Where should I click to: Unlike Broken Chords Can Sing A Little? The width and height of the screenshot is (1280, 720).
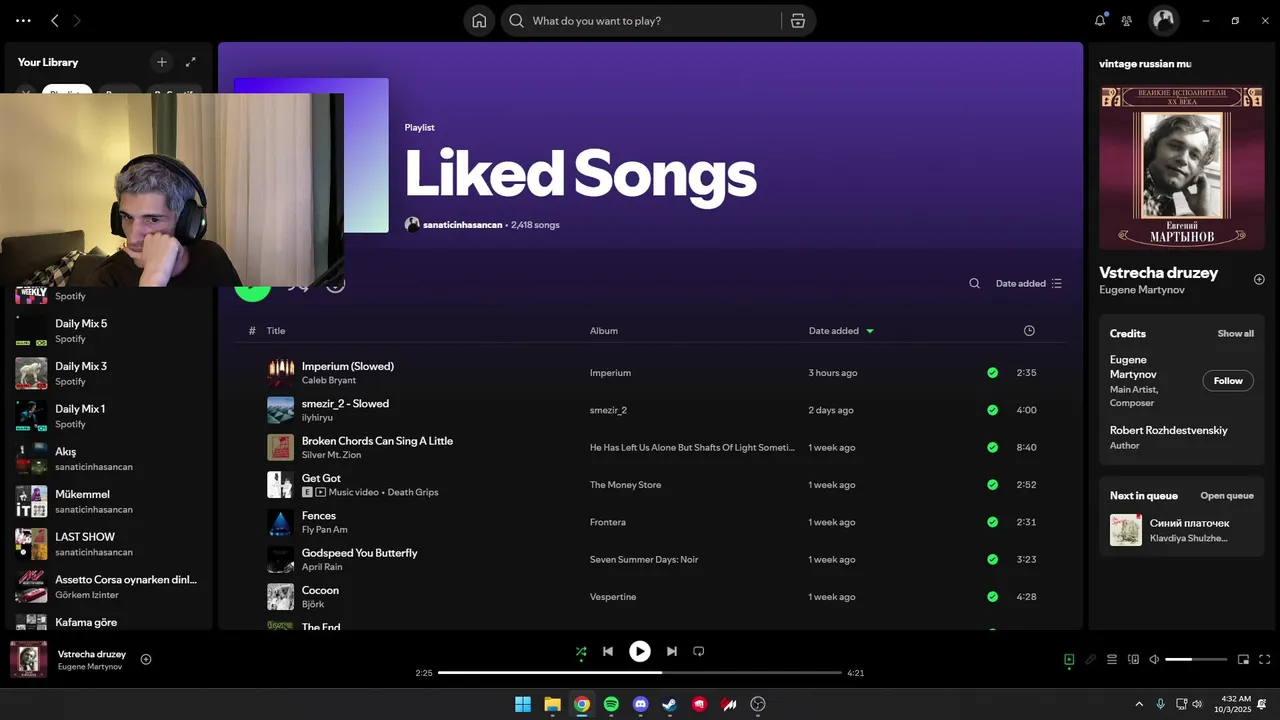[992, 447]
